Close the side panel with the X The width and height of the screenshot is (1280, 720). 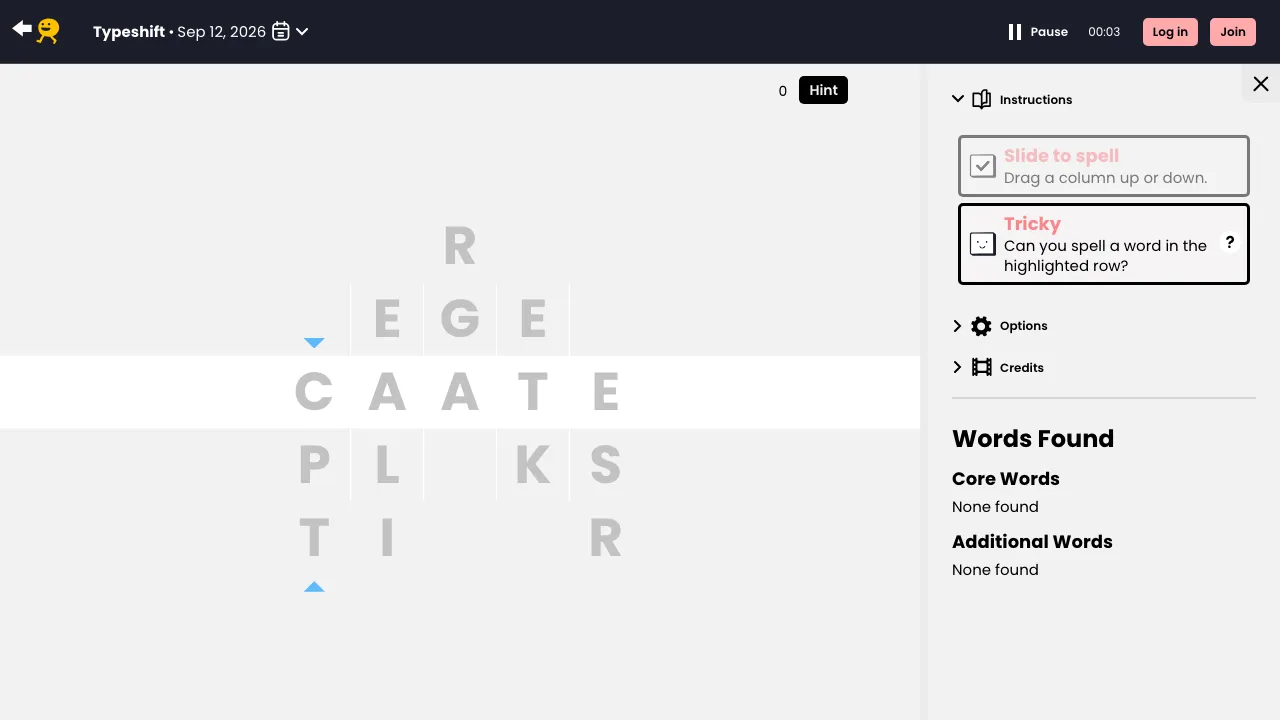click(x=1261, y=84)
